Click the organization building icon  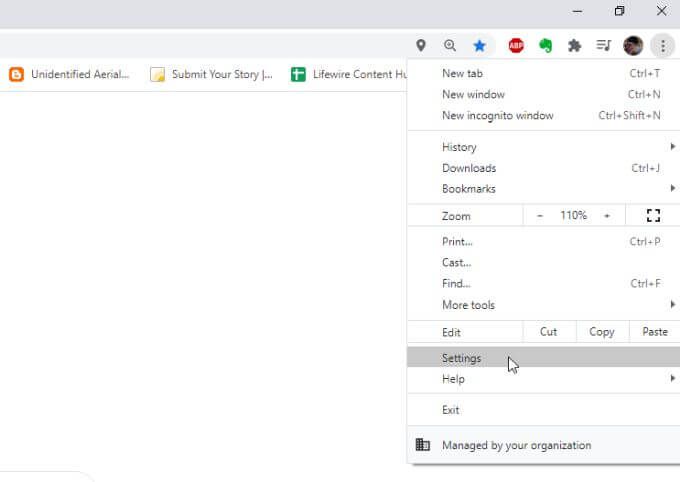coord(422,445)
